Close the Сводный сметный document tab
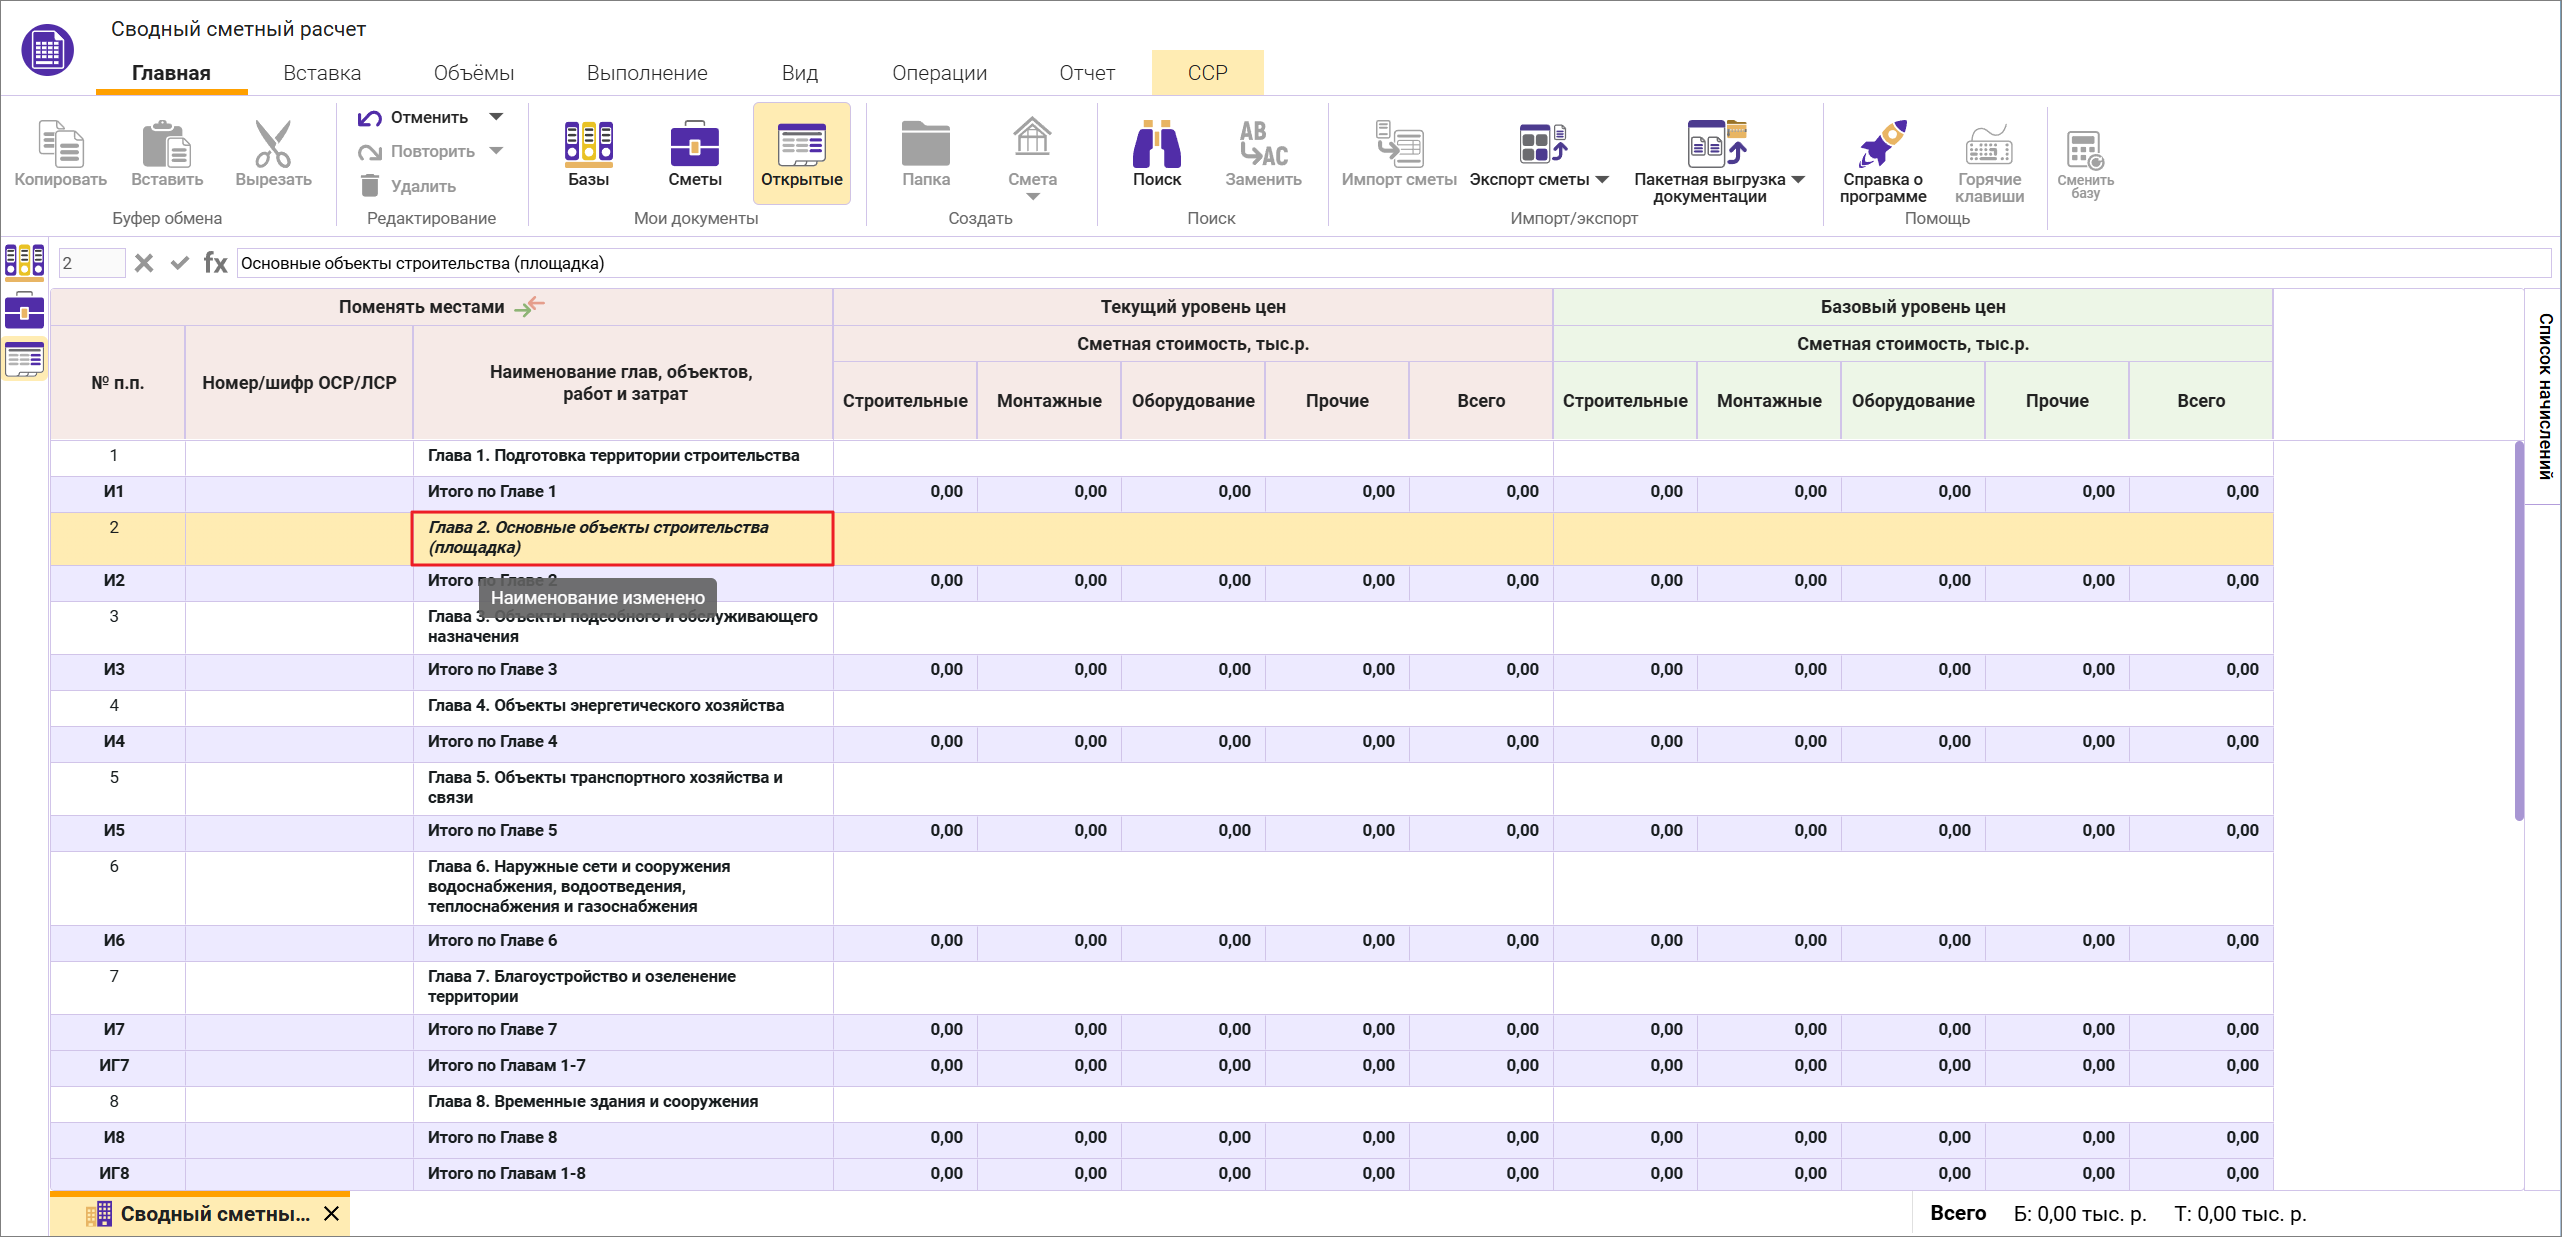 coord(332,1214)
